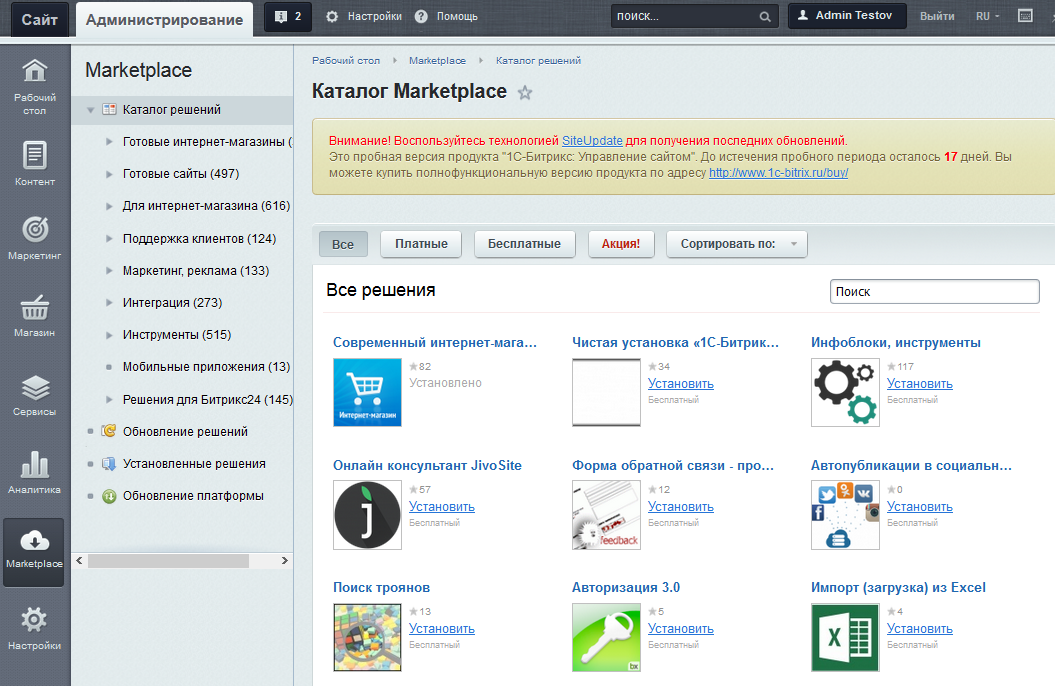Image resolution: width=1055 pixels, height=687 pixels.
Task: Expand the Поддержка клиентов (124) arrow
Action: (x=109, y=239)
